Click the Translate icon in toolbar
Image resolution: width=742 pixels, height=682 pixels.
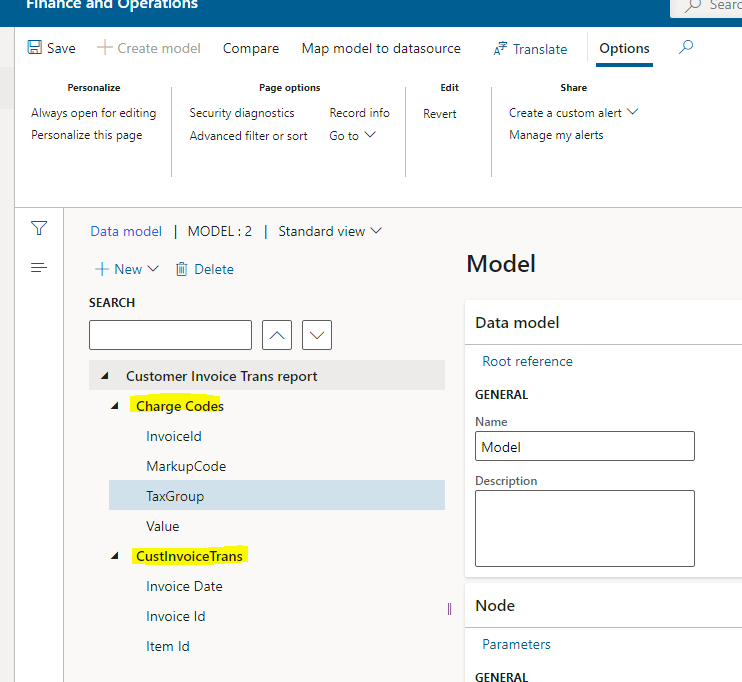(500, 49)
